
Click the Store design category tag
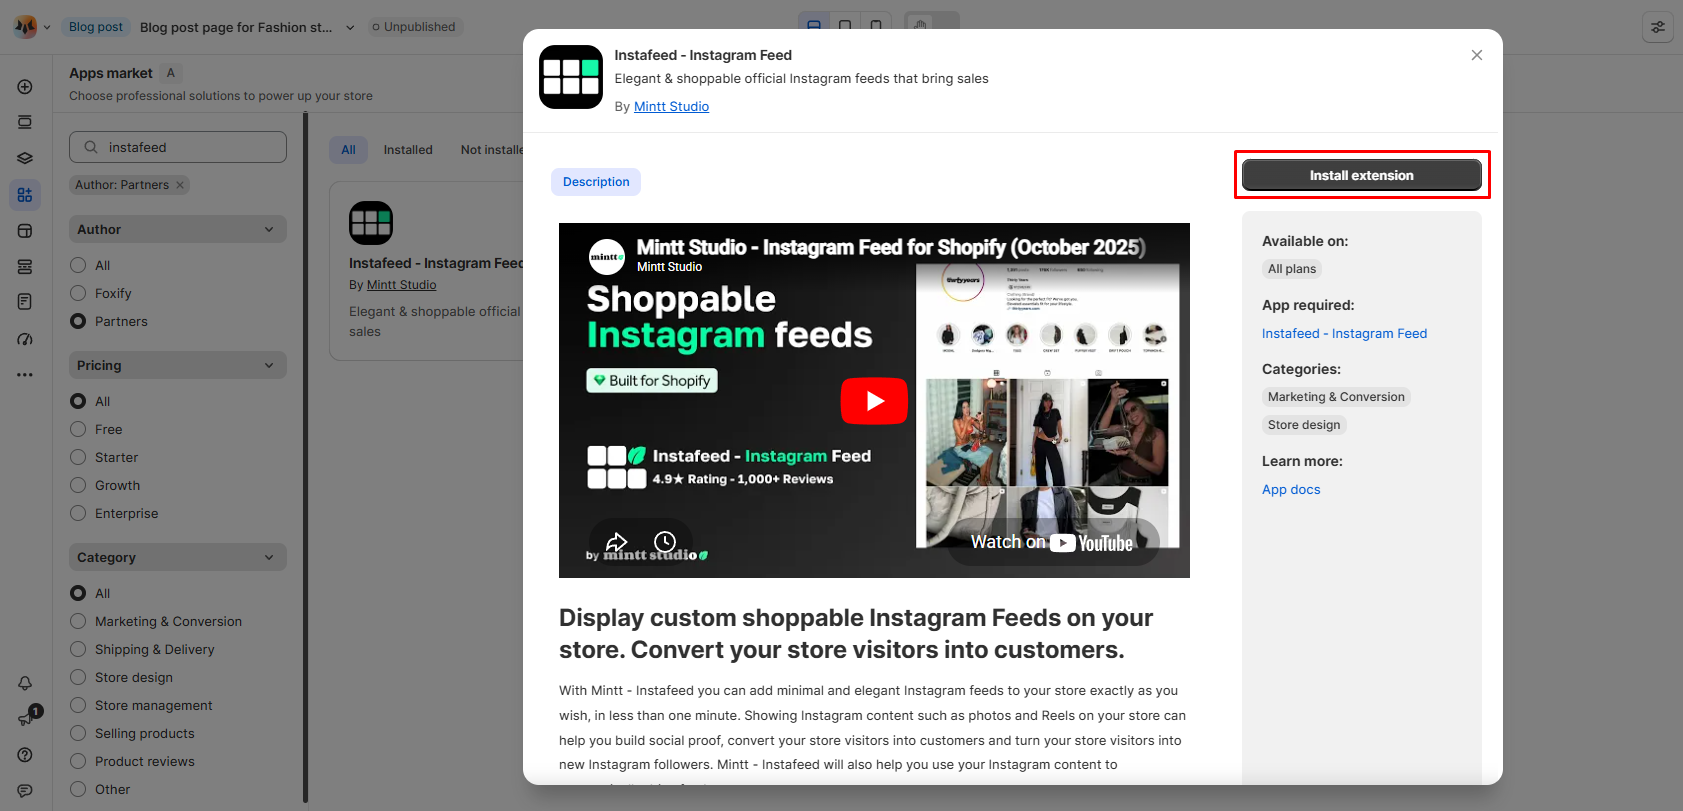1304,425
